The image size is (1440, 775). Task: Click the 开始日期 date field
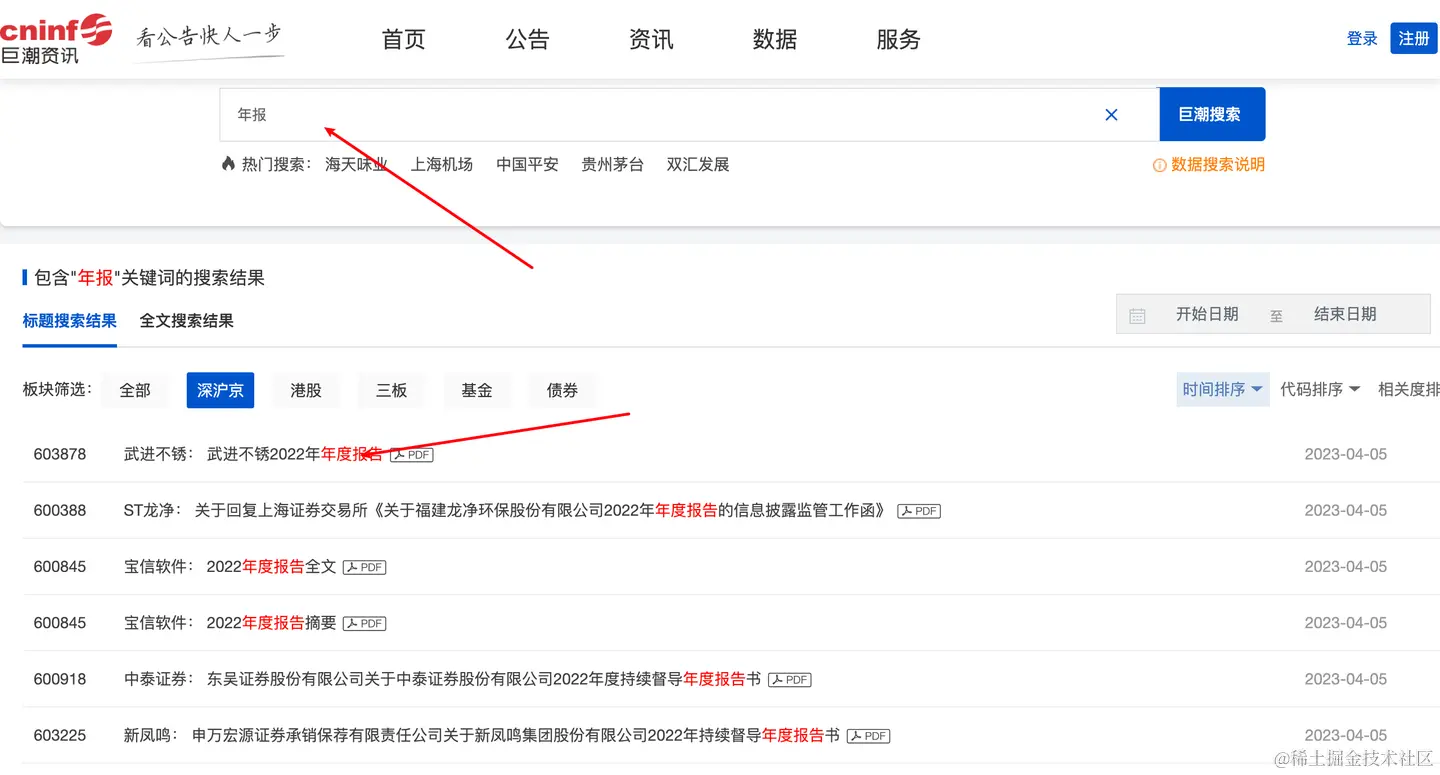[1207, 314]
